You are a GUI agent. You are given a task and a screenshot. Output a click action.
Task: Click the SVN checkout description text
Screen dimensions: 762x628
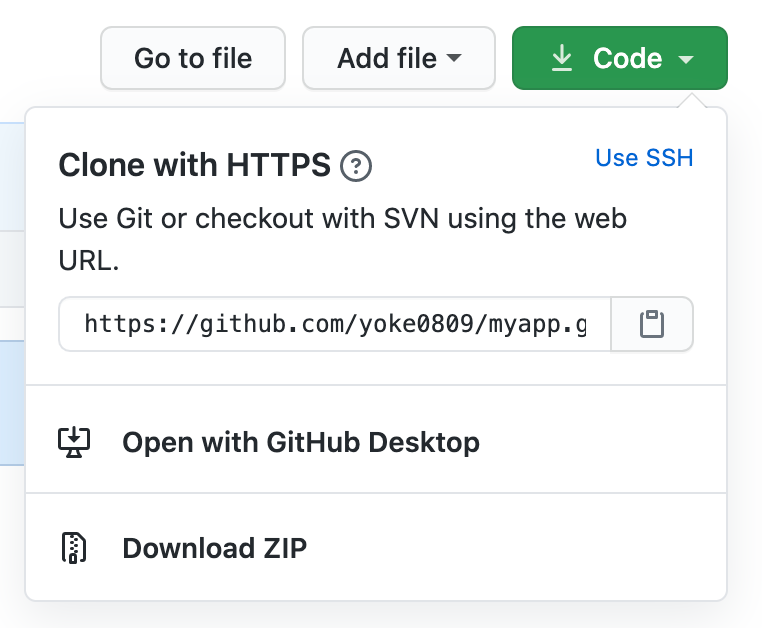point(343,239)
